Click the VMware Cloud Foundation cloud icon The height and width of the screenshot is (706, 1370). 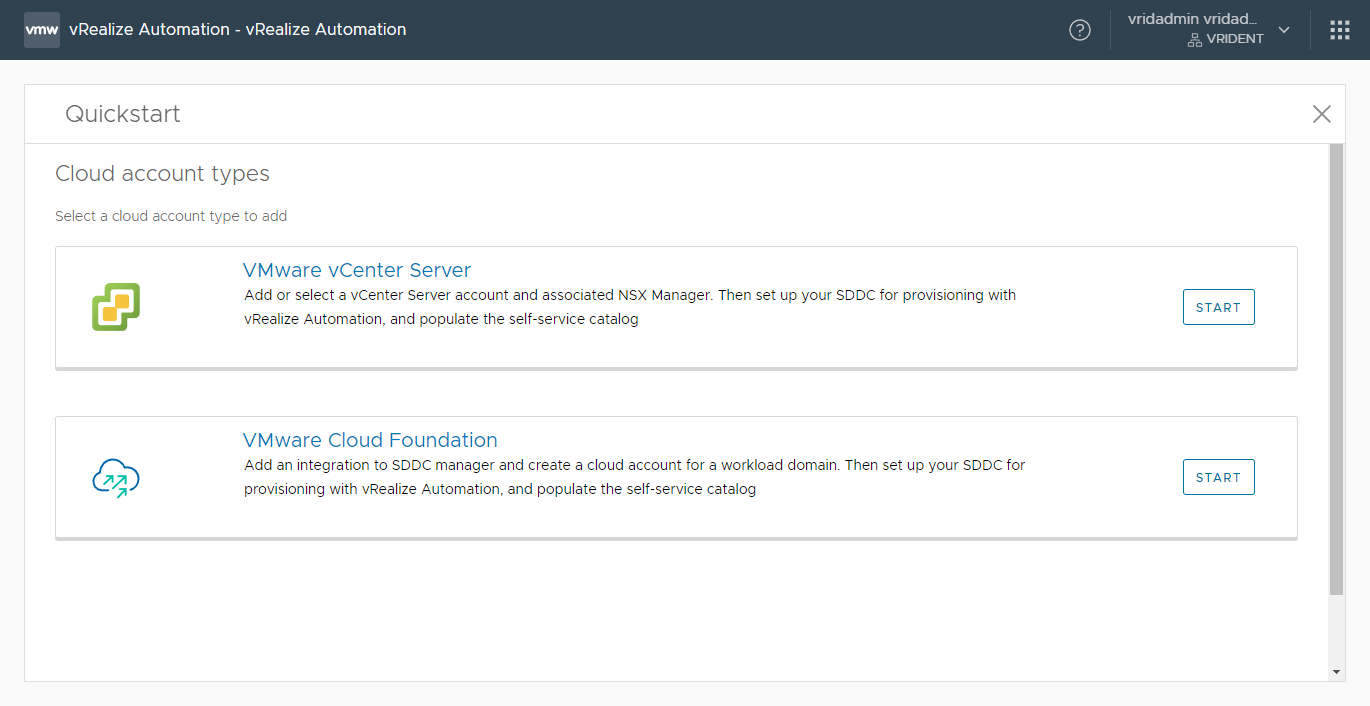tap(116, 478)
